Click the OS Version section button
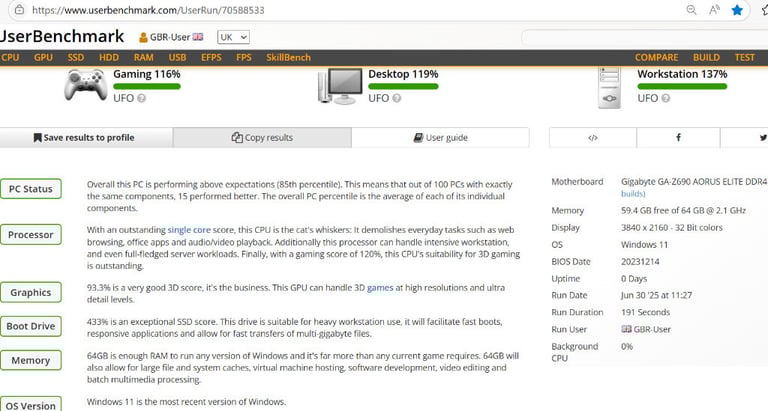 coord(31,405)
